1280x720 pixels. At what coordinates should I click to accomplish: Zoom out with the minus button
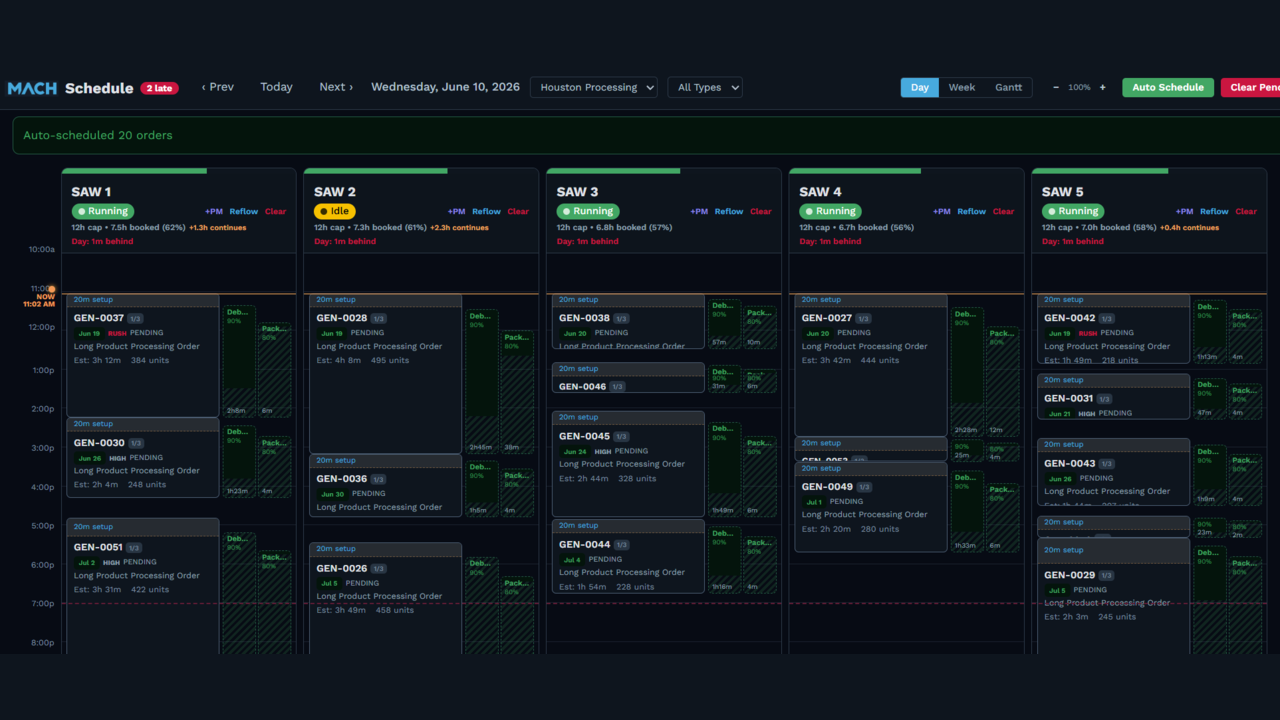(x=1056, y=87)
